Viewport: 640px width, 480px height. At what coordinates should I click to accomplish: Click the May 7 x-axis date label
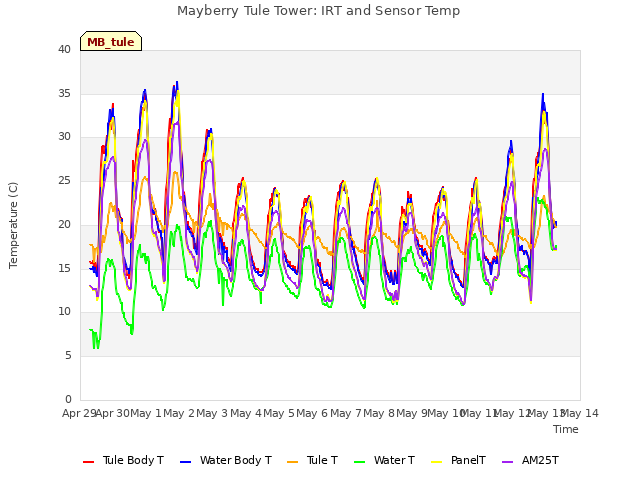pyautogui.click(x=346, y=413)
